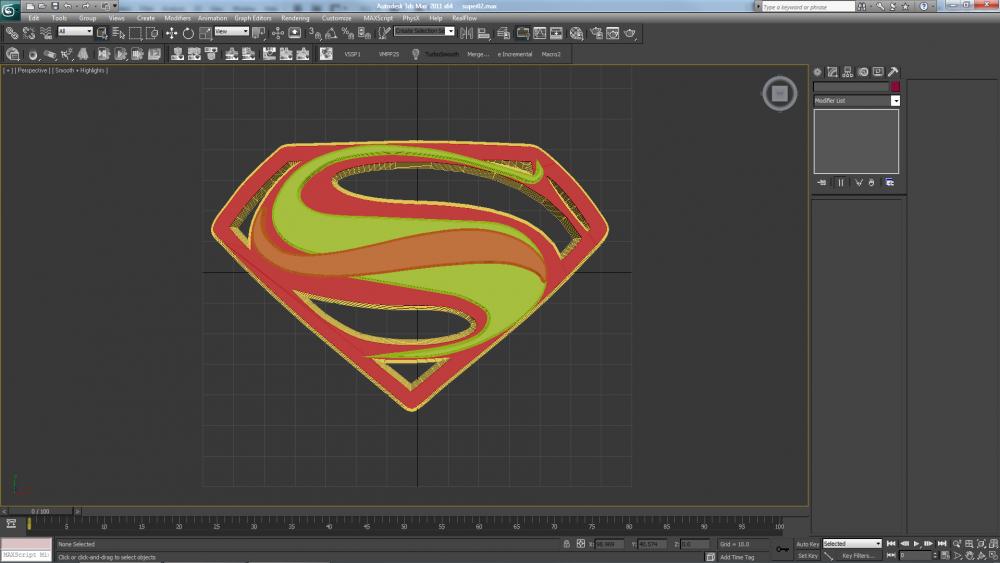Screen dimensions: 1000x563
Task: Click the Play Animation button
Action: click(x=916, y=544)
